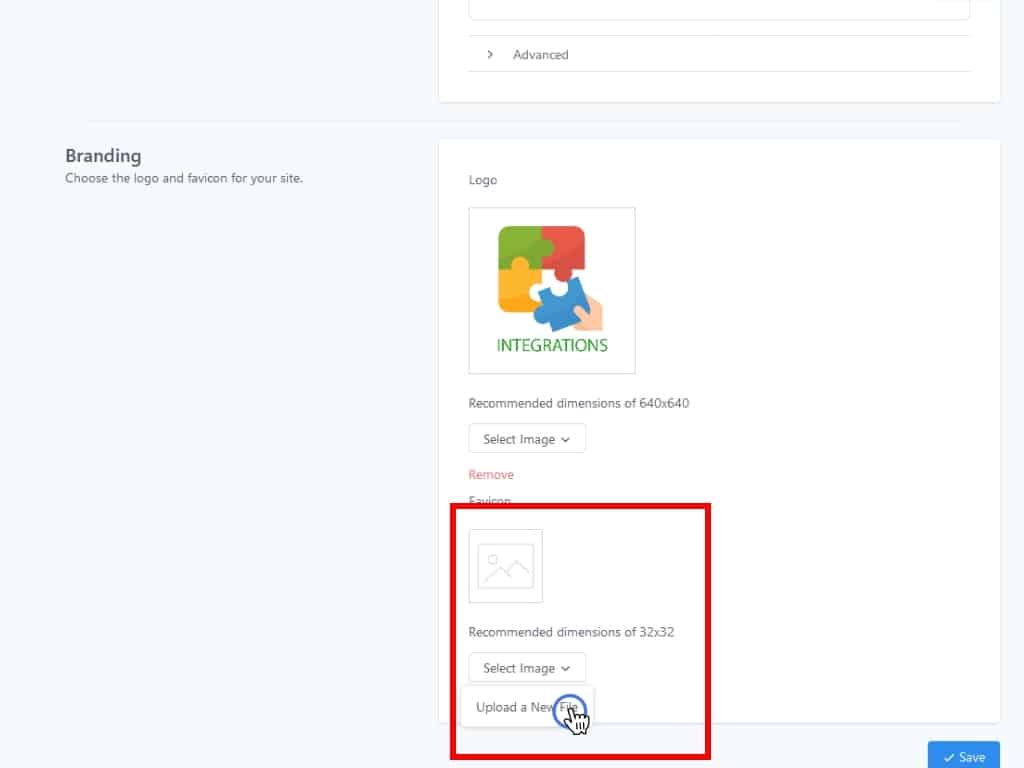The image size is (1024, 768).
Task: Click the Logo field label
Action: [483, 180]
